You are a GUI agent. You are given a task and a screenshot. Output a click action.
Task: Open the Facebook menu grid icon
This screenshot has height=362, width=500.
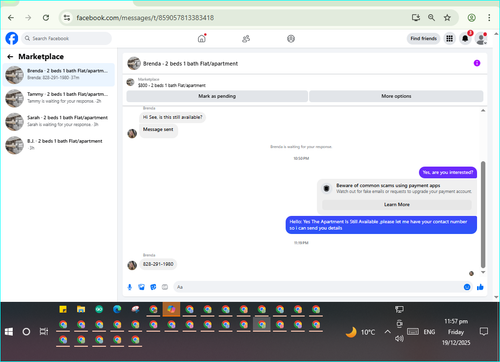[x=450, y=39]
